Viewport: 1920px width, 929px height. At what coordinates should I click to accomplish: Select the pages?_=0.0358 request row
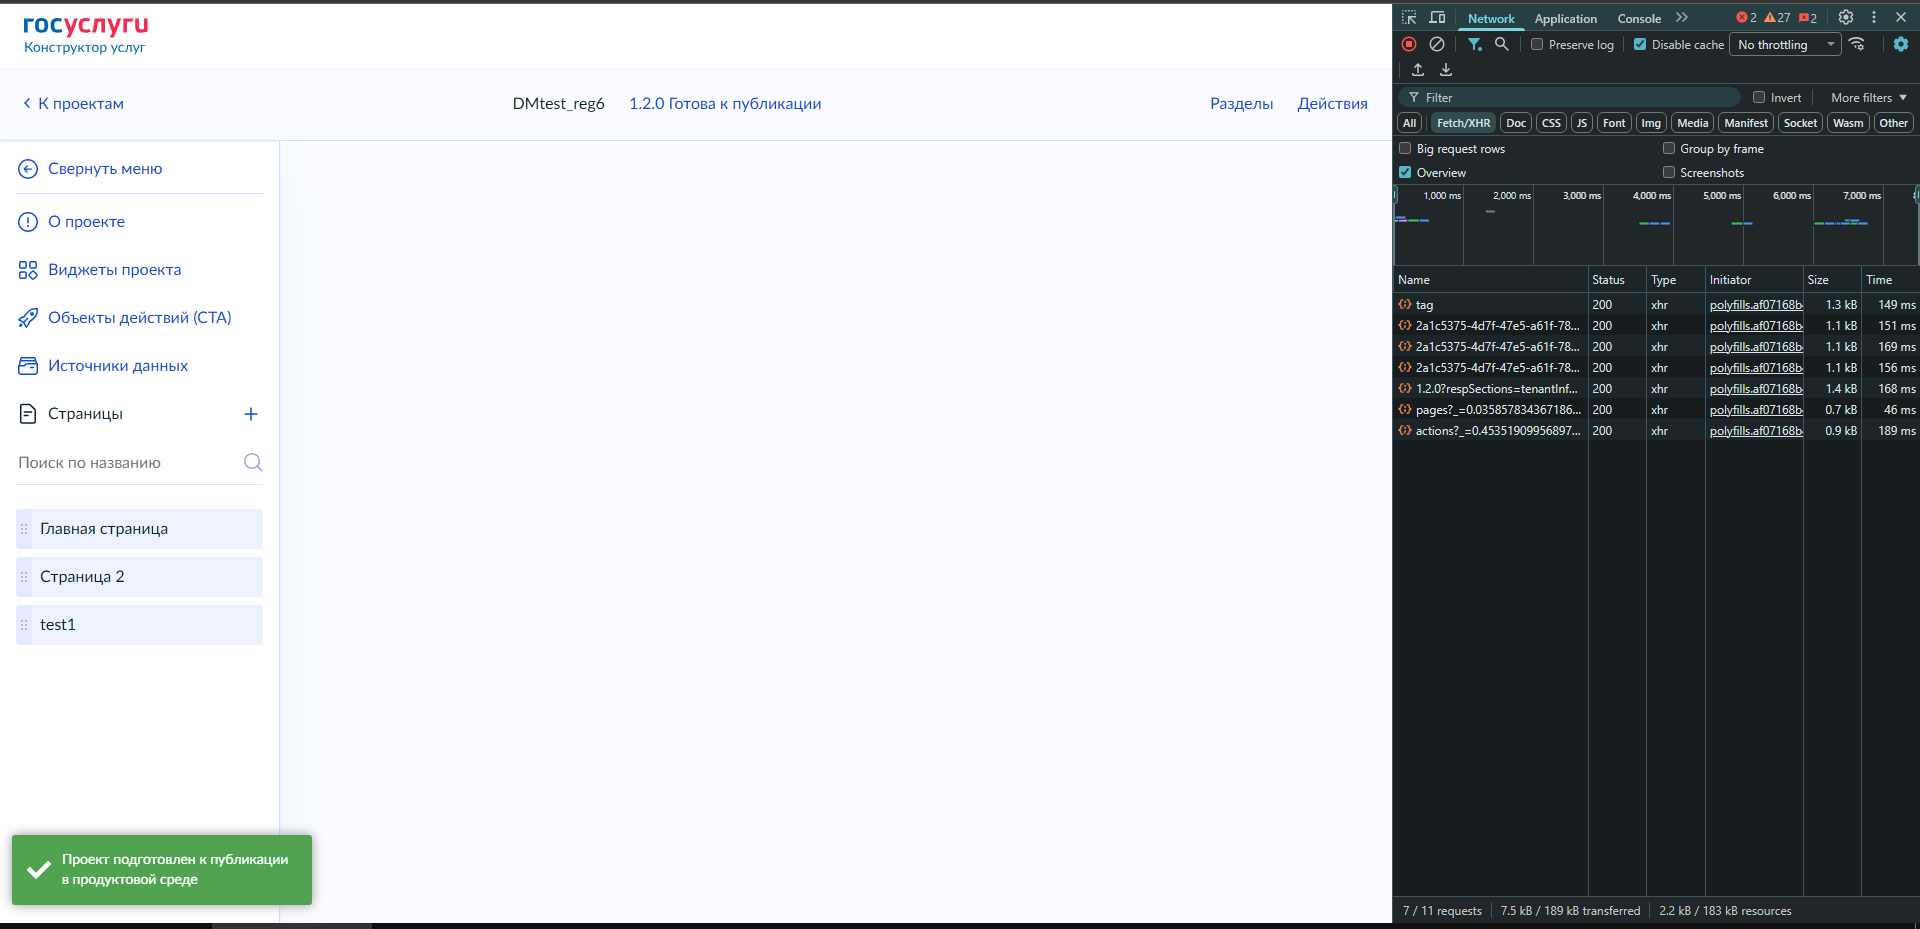1656,410
